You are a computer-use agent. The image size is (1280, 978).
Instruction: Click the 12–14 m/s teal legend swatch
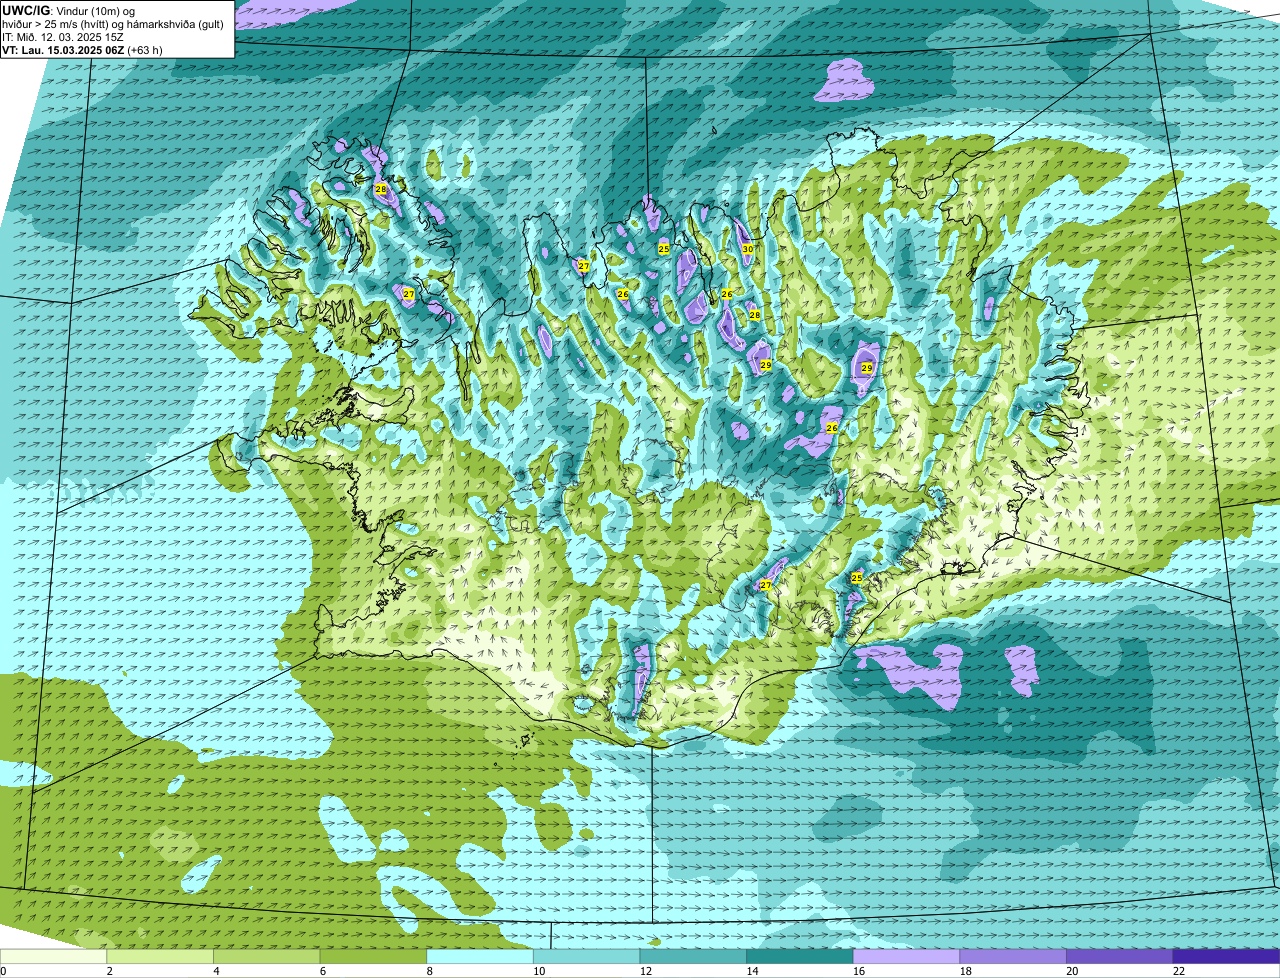pyautogui.click(x=693, y=956)
